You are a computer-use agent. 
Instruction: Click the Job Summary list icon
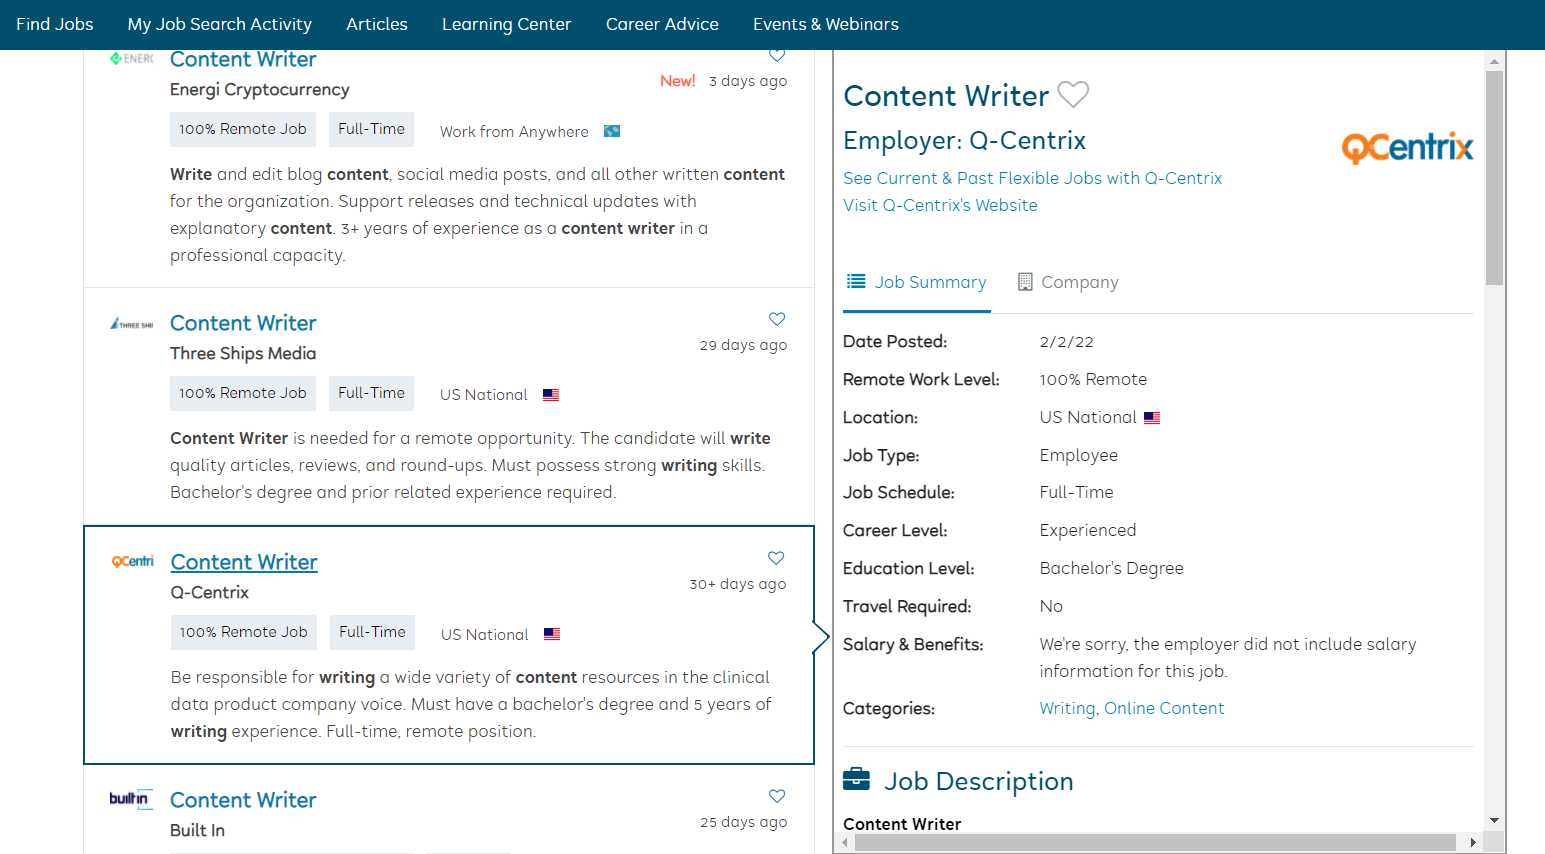click(x=856, y=281)
